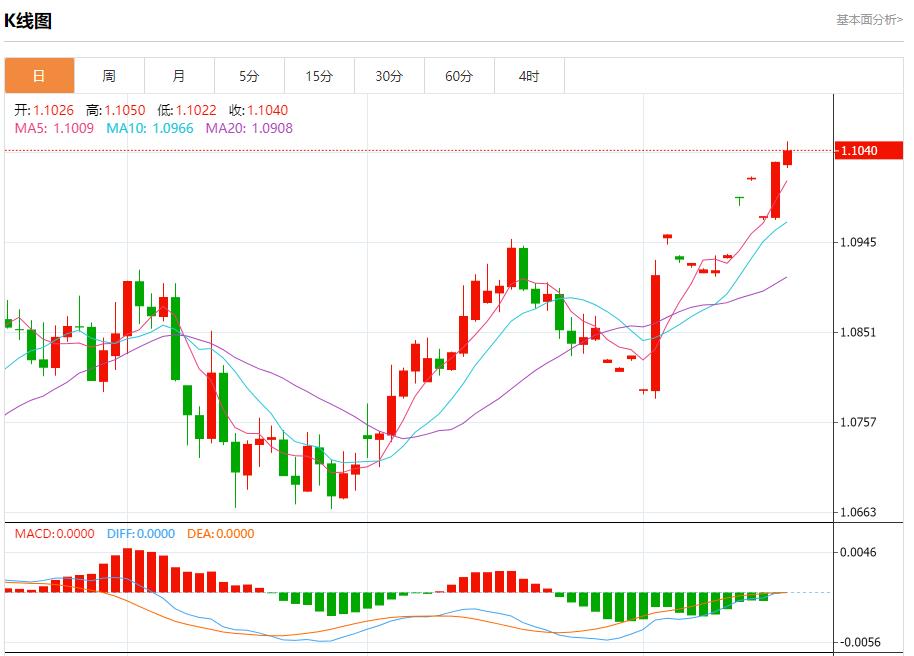The height and width of the screenshot is (656, 914).
Task: Click the MA5 indicator label
Action: click(54, 128)
